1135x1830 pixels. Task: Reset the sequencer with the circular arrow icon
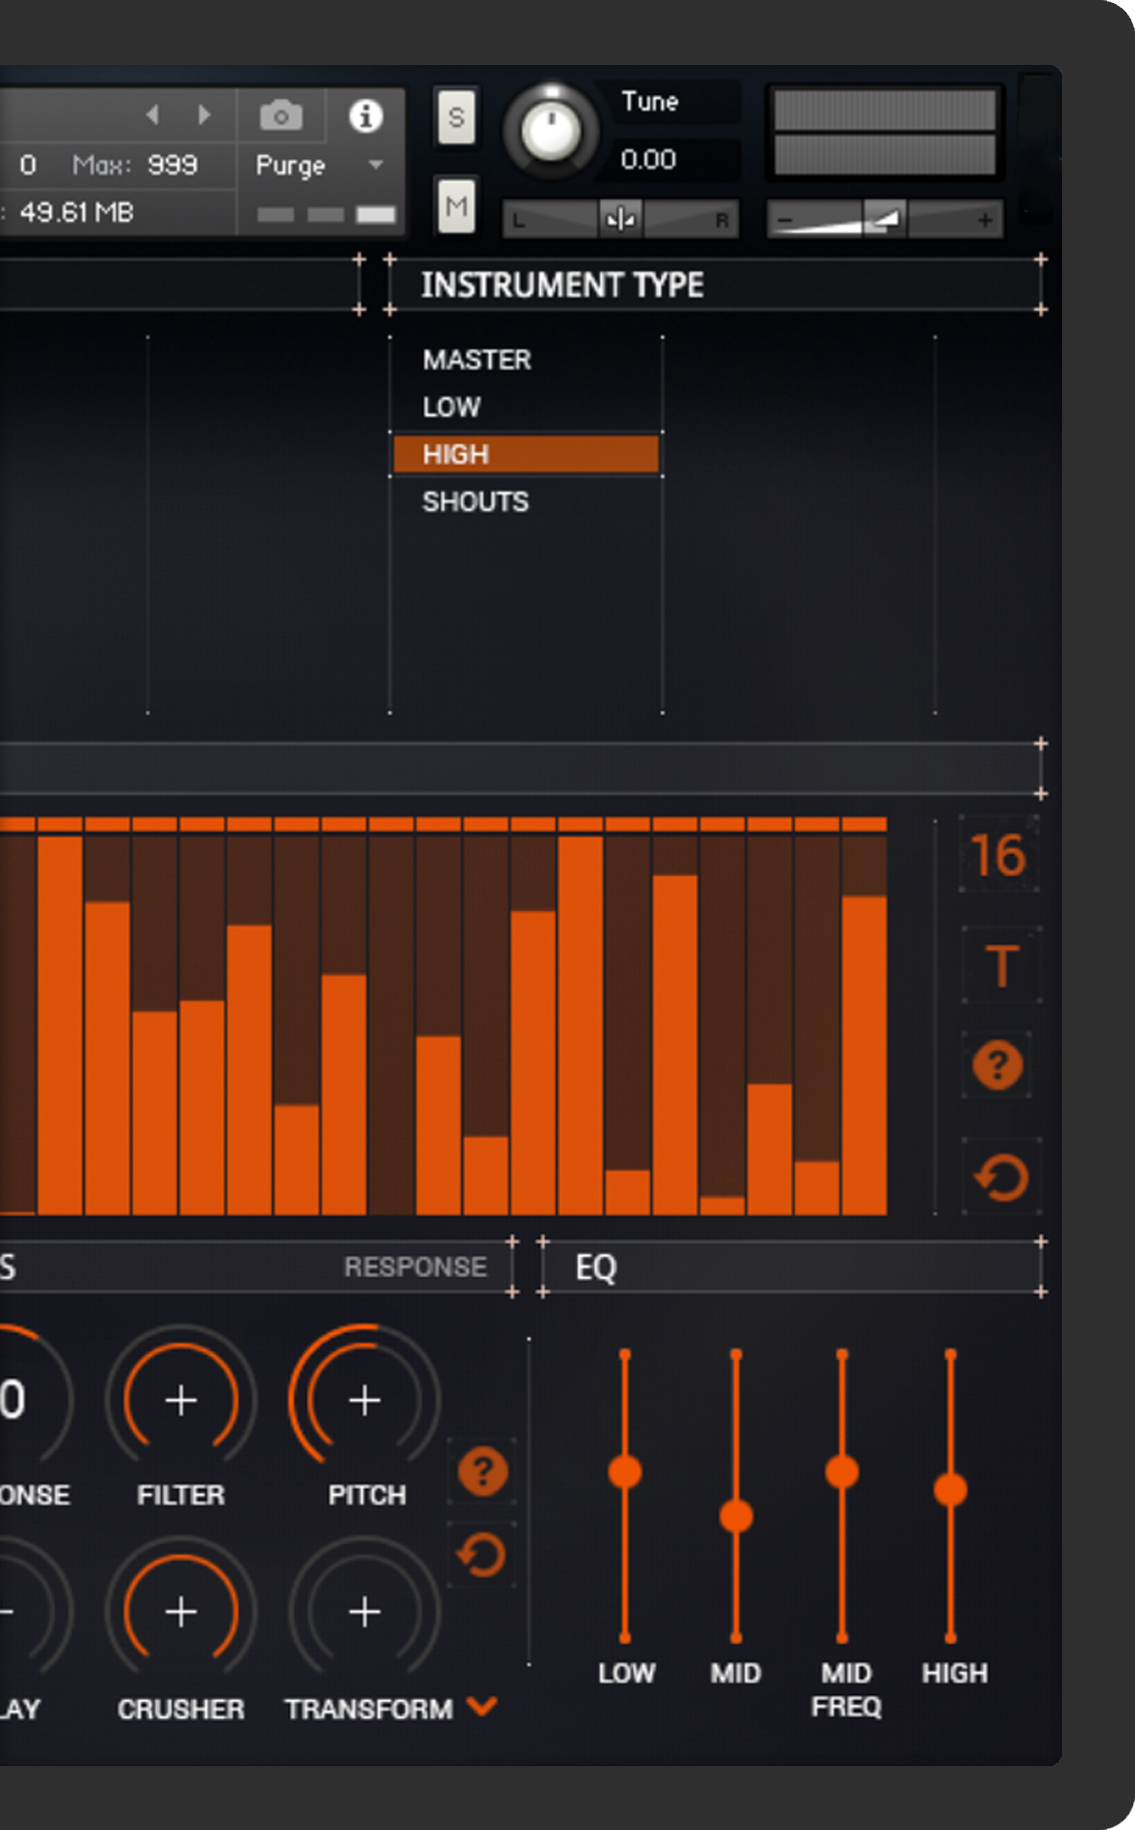point(1001,1177)
